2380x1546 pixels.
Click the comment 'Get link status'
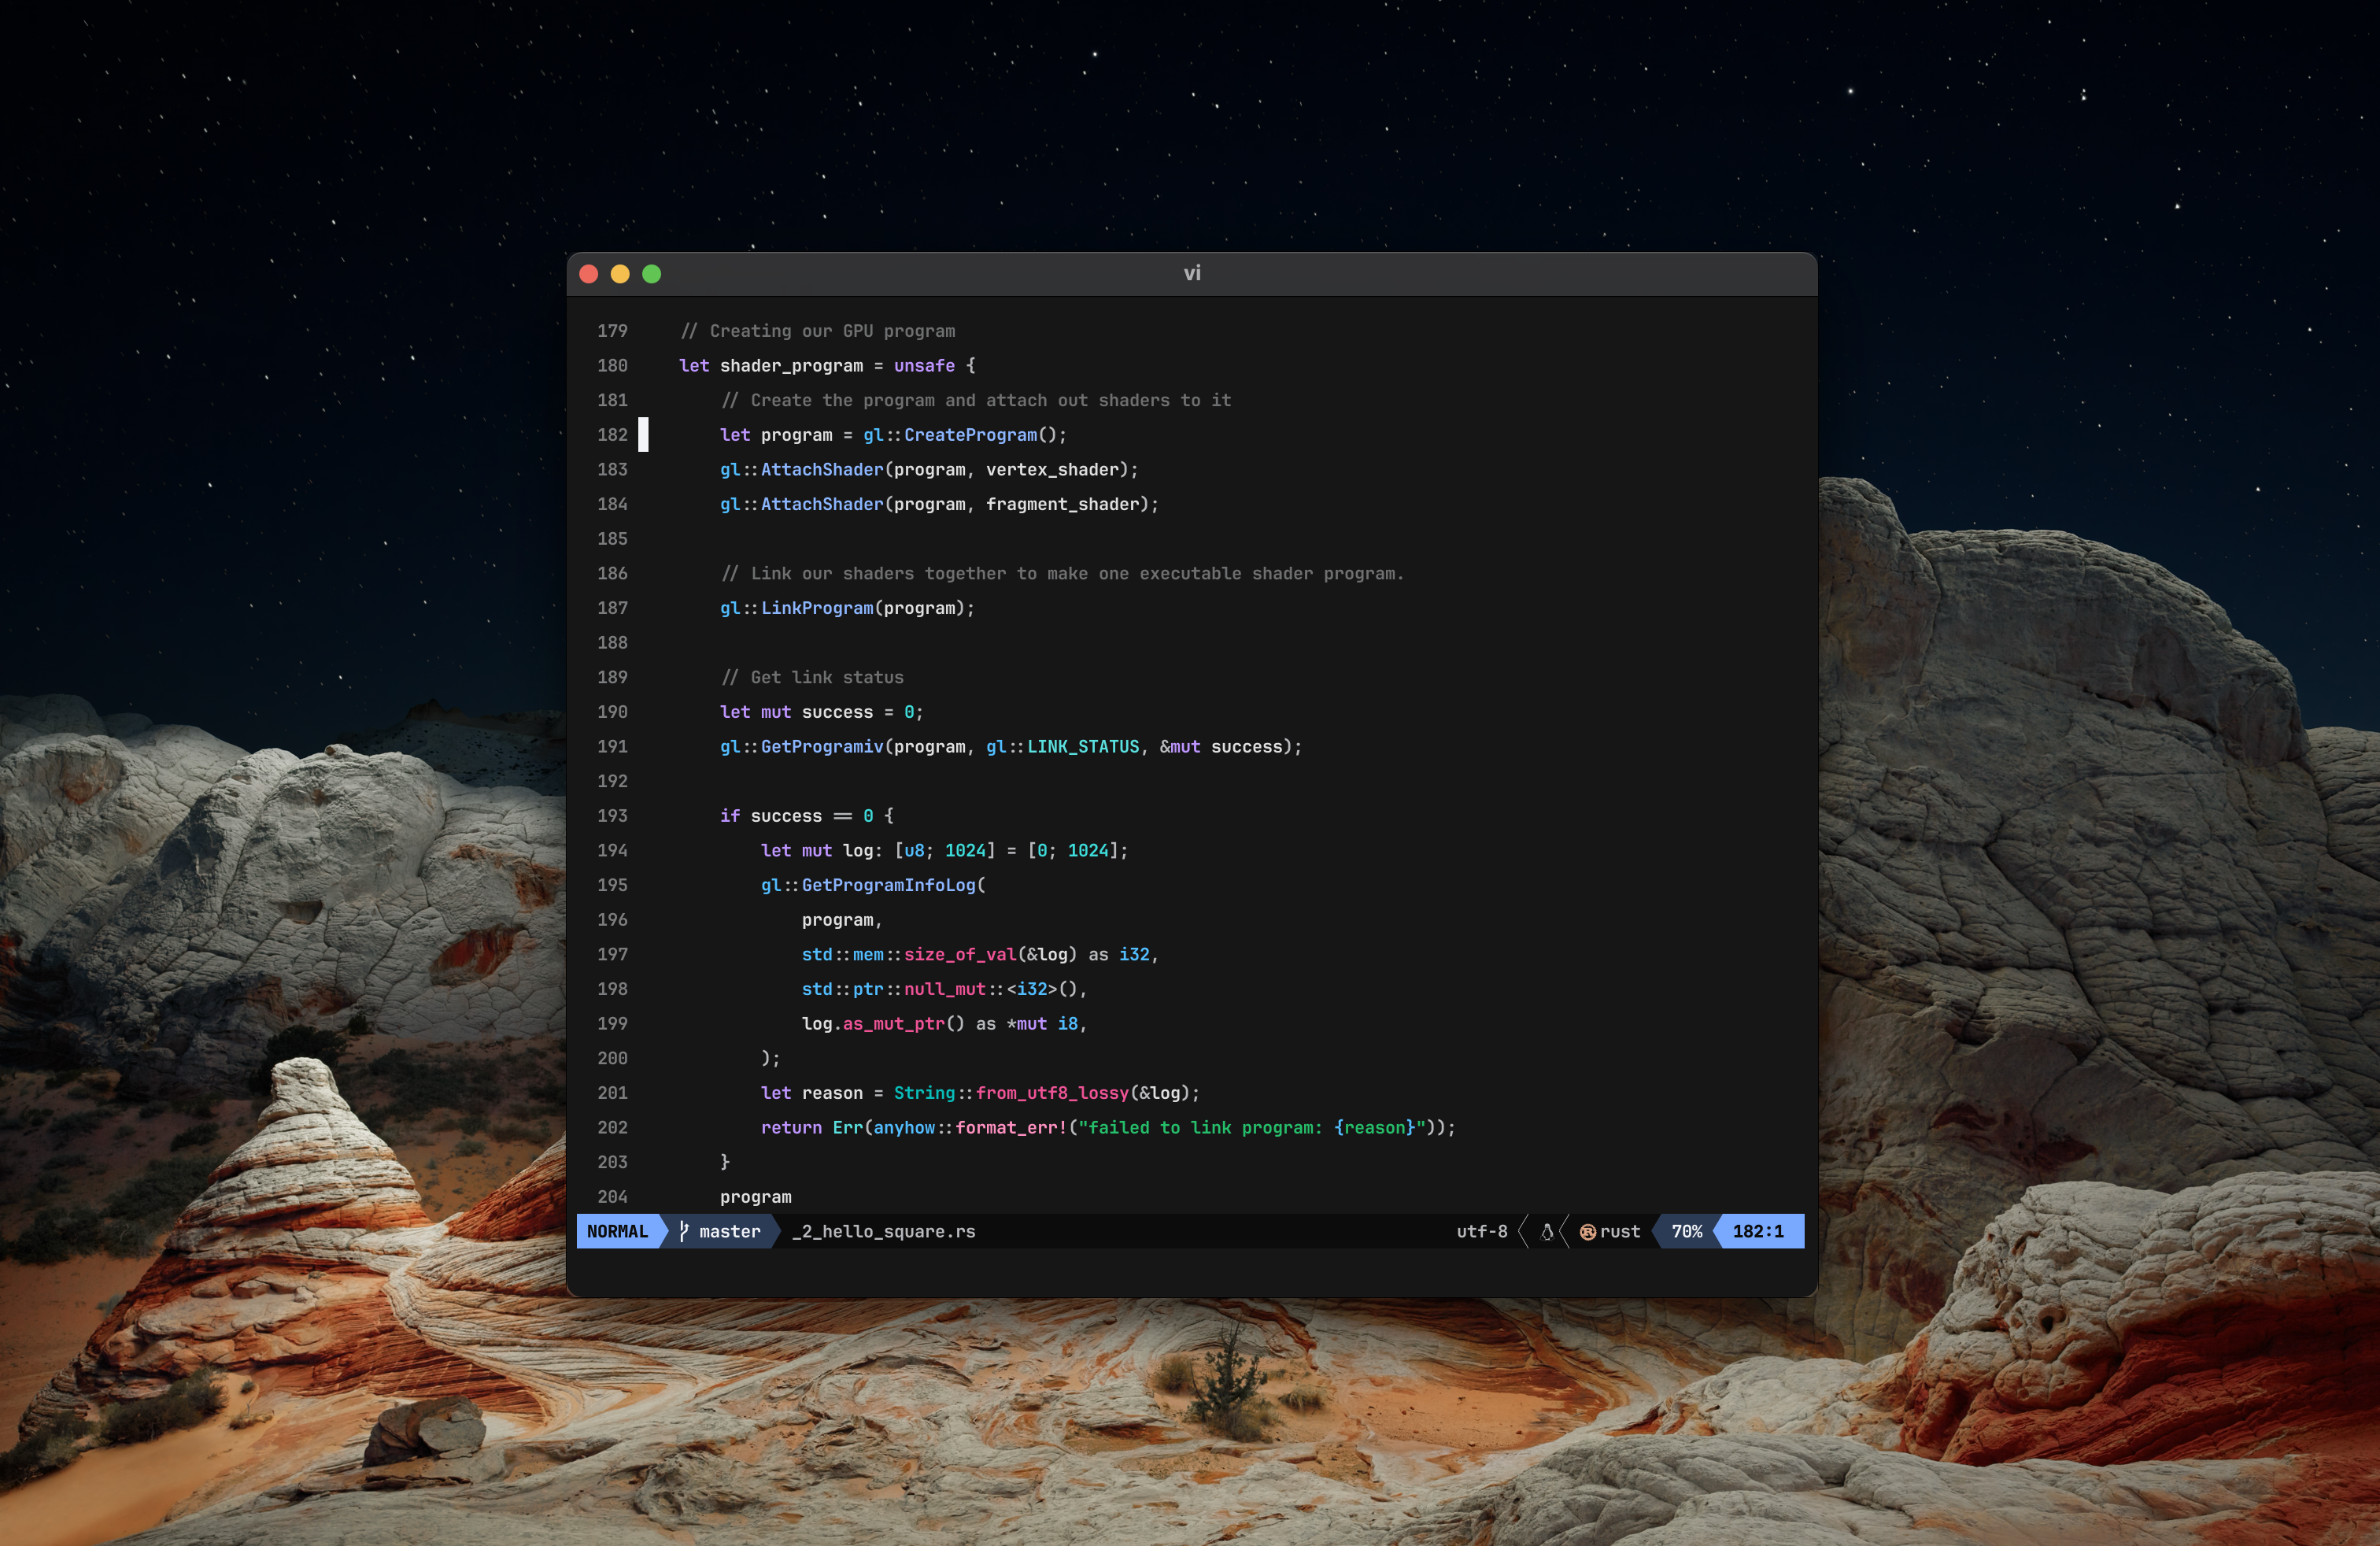[x=812, y=678]
